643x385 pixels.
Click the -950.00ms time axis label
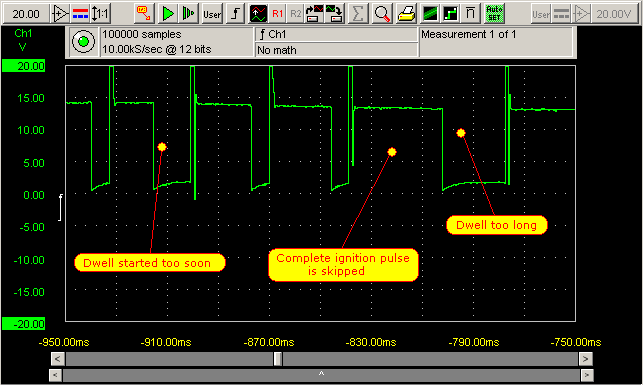(x=64, y=342)
